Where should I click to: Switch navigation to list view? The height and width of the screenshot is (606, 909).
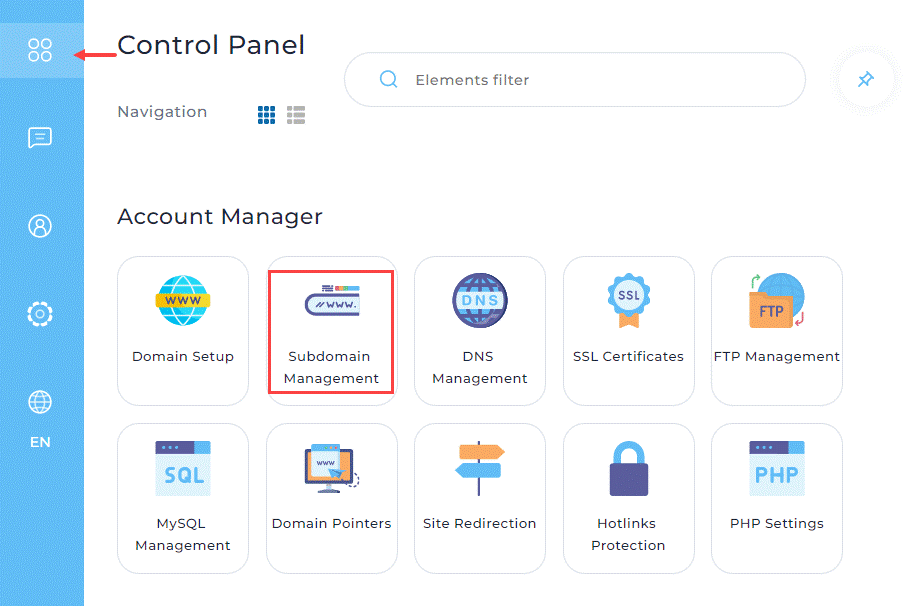[x=295, y=115]
